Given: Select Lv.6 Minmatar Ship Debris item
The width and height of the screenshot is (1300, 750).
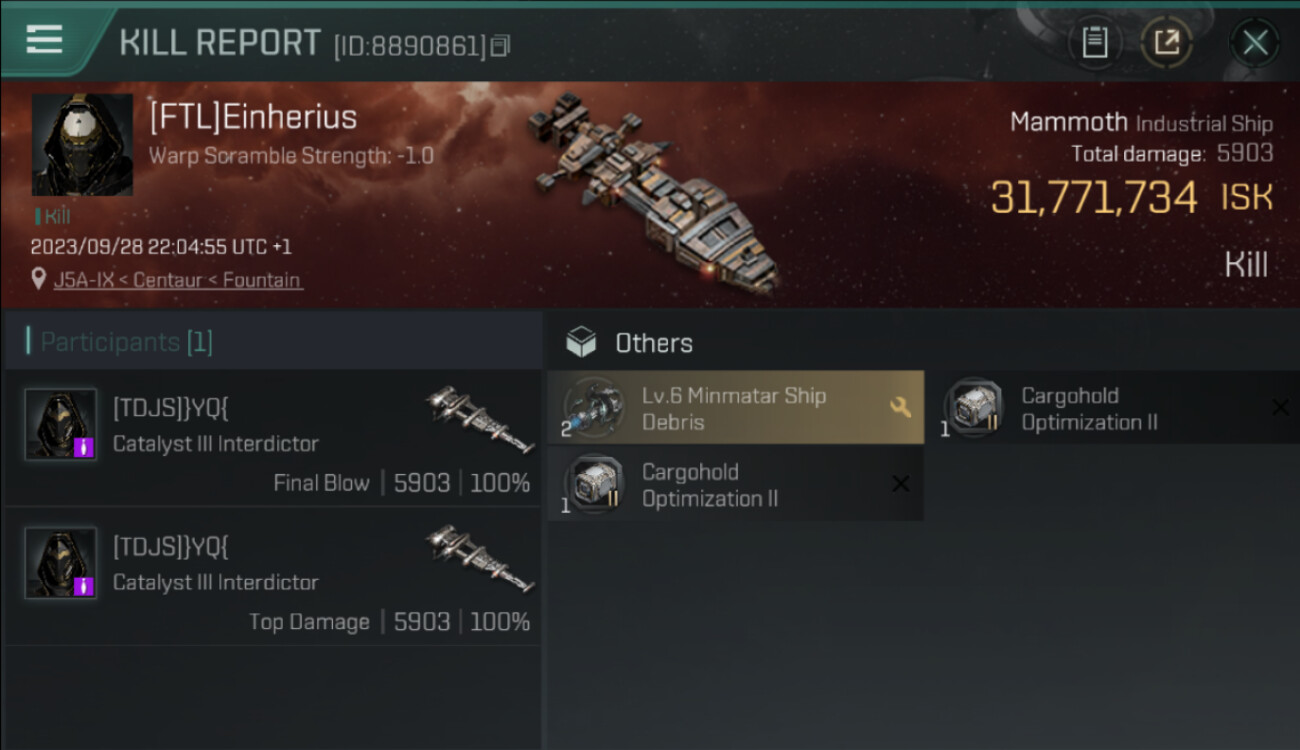Looking at the screenshot, I should click(x=736, y=408).
